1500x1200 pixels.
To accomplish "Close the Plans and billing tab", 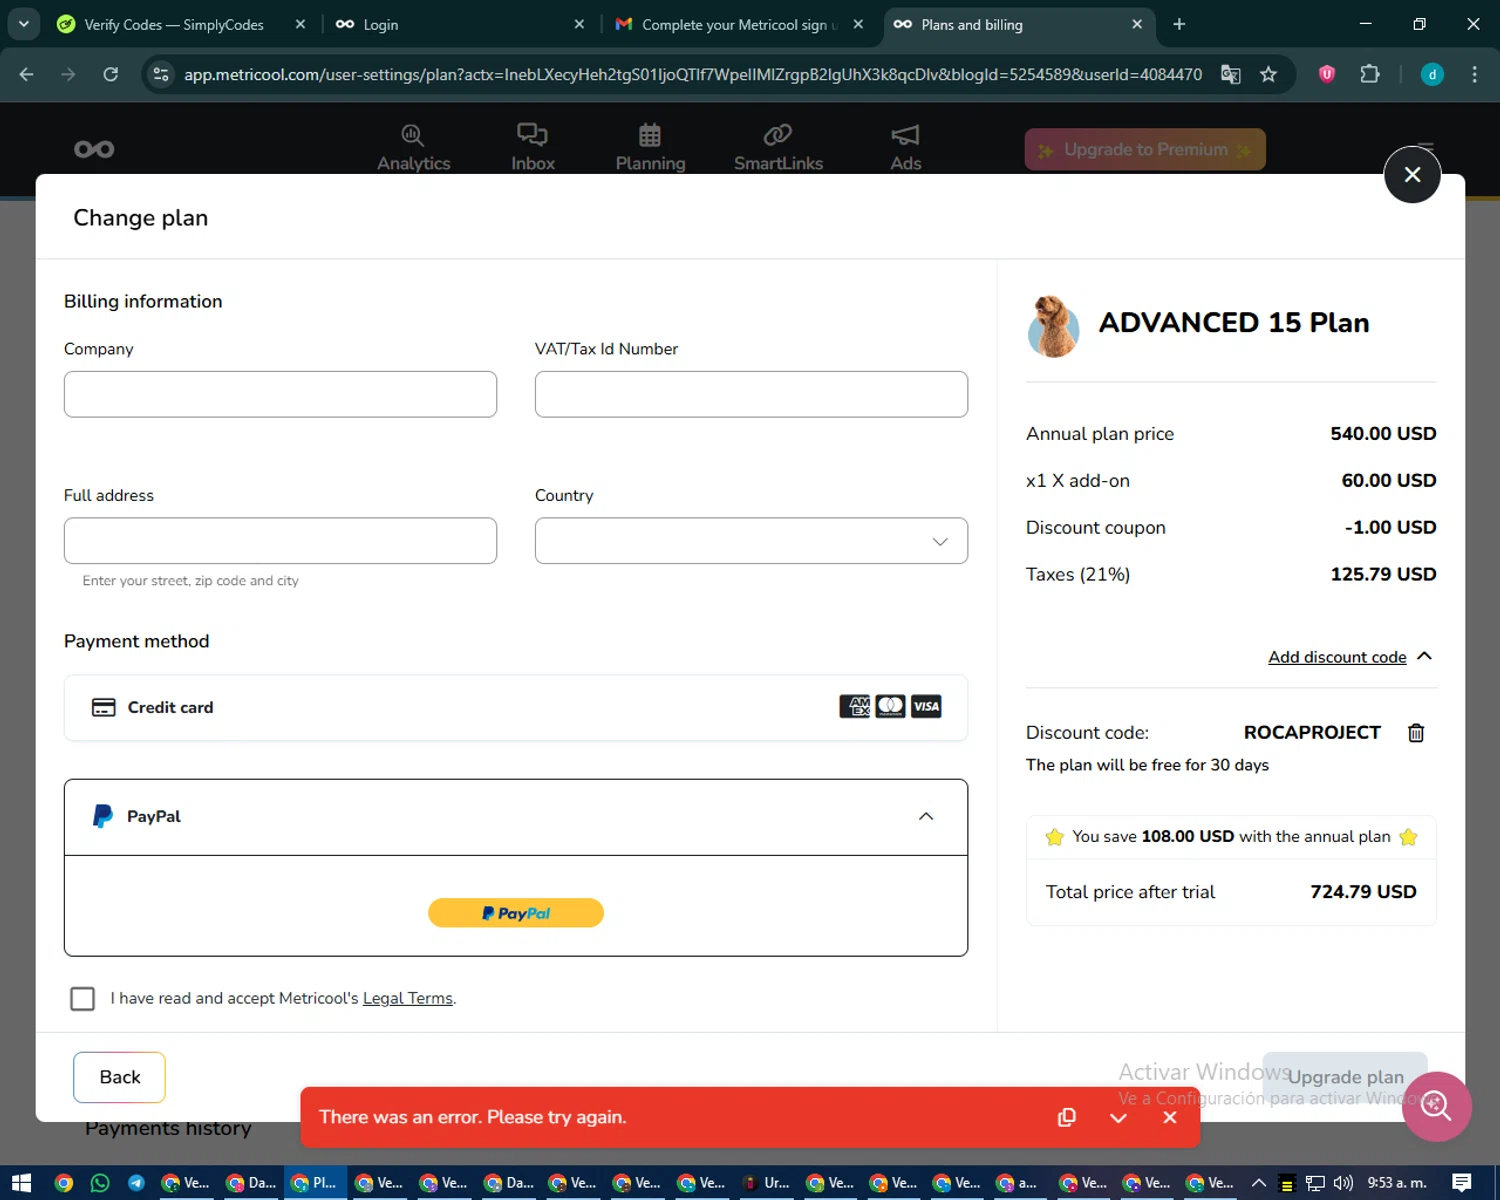I will (x=1137, y=24).
